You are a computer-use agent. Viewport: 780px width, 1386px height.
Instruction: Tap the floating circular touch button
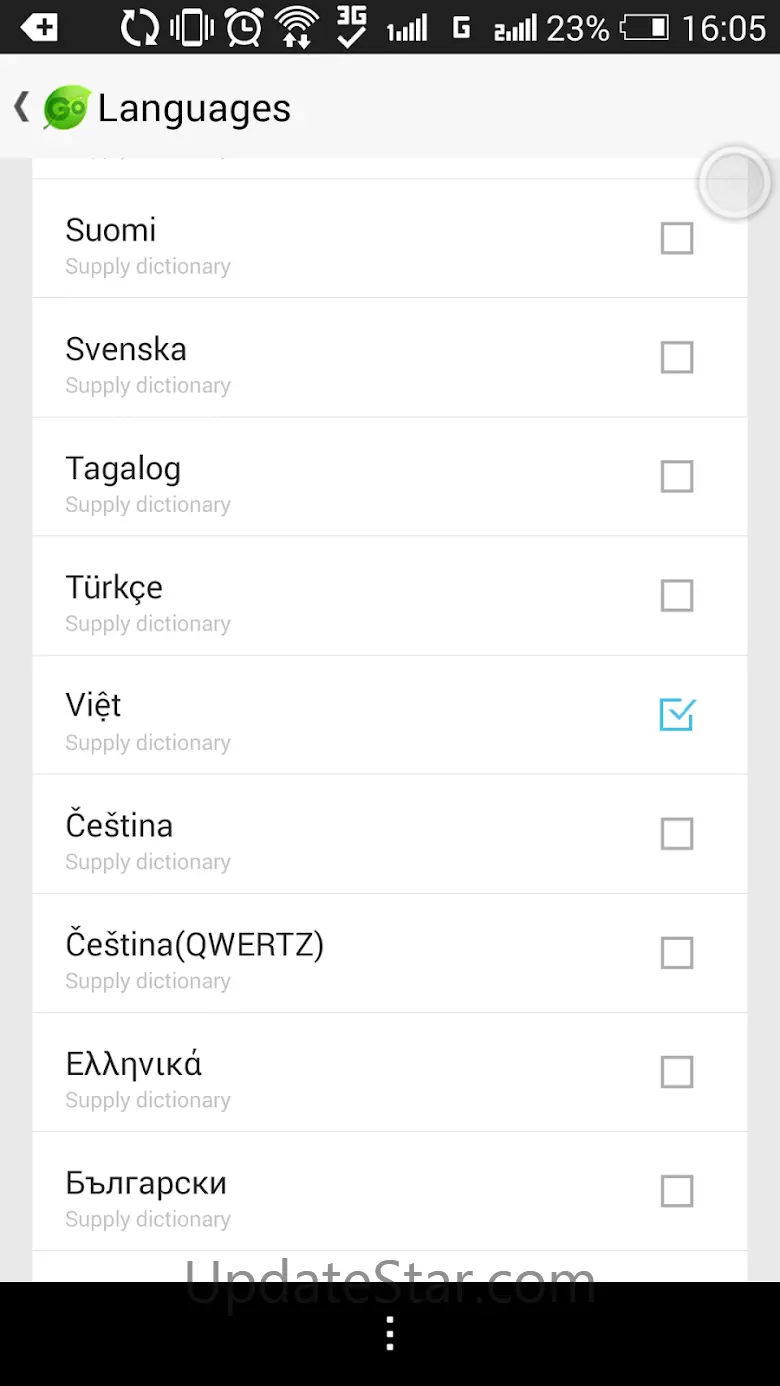(734, 183)
